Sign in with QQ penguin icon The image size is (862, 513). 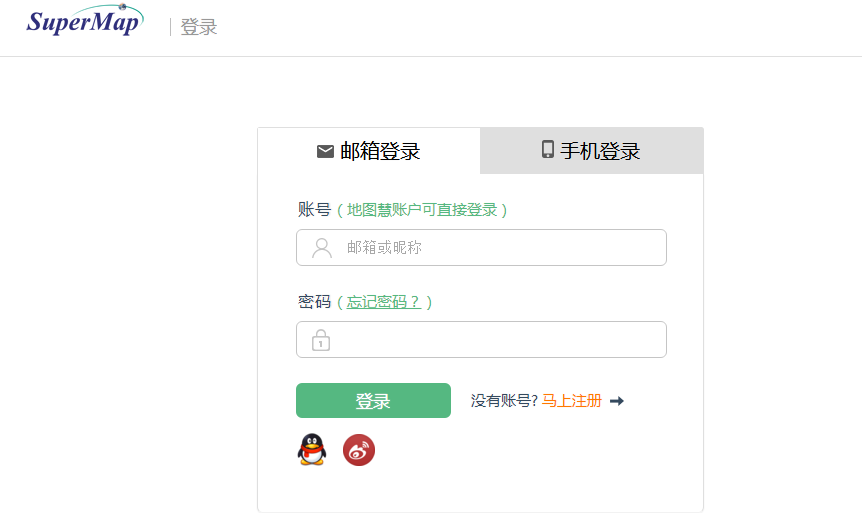tap(312, 449)
